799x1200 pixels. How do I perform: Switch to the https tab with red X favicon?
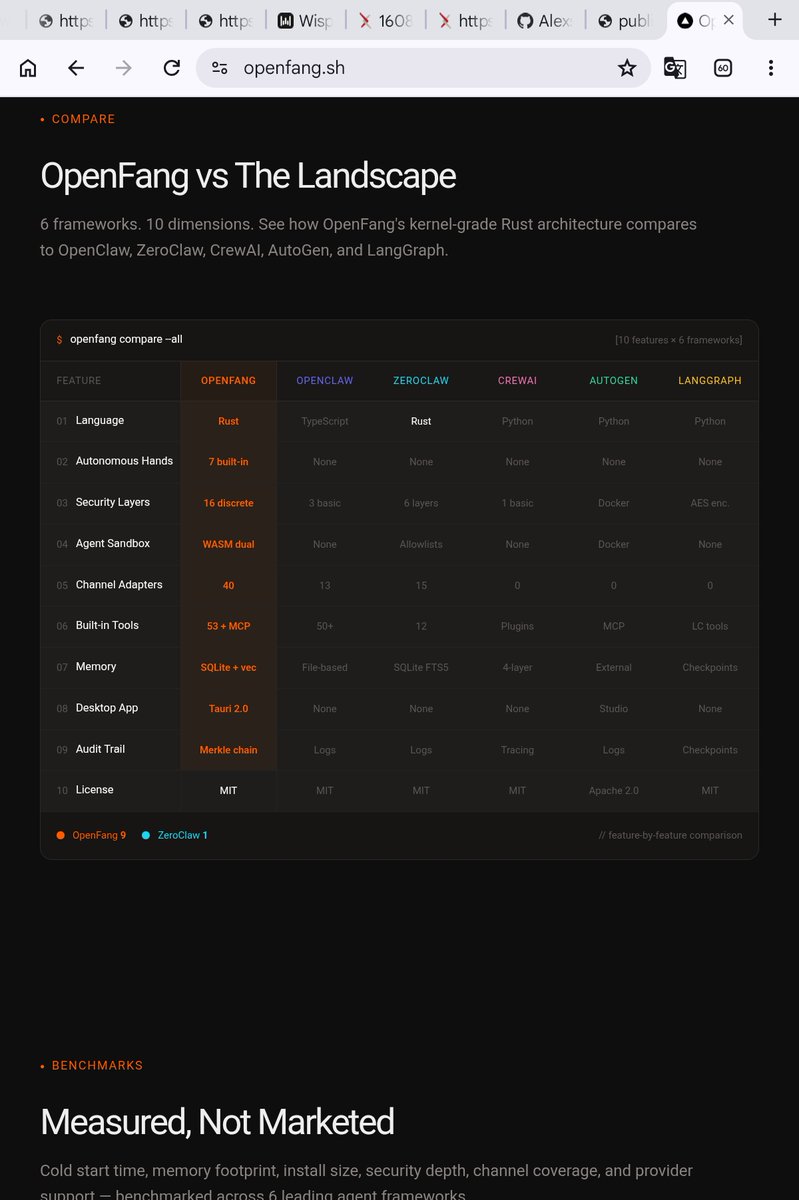466,20
